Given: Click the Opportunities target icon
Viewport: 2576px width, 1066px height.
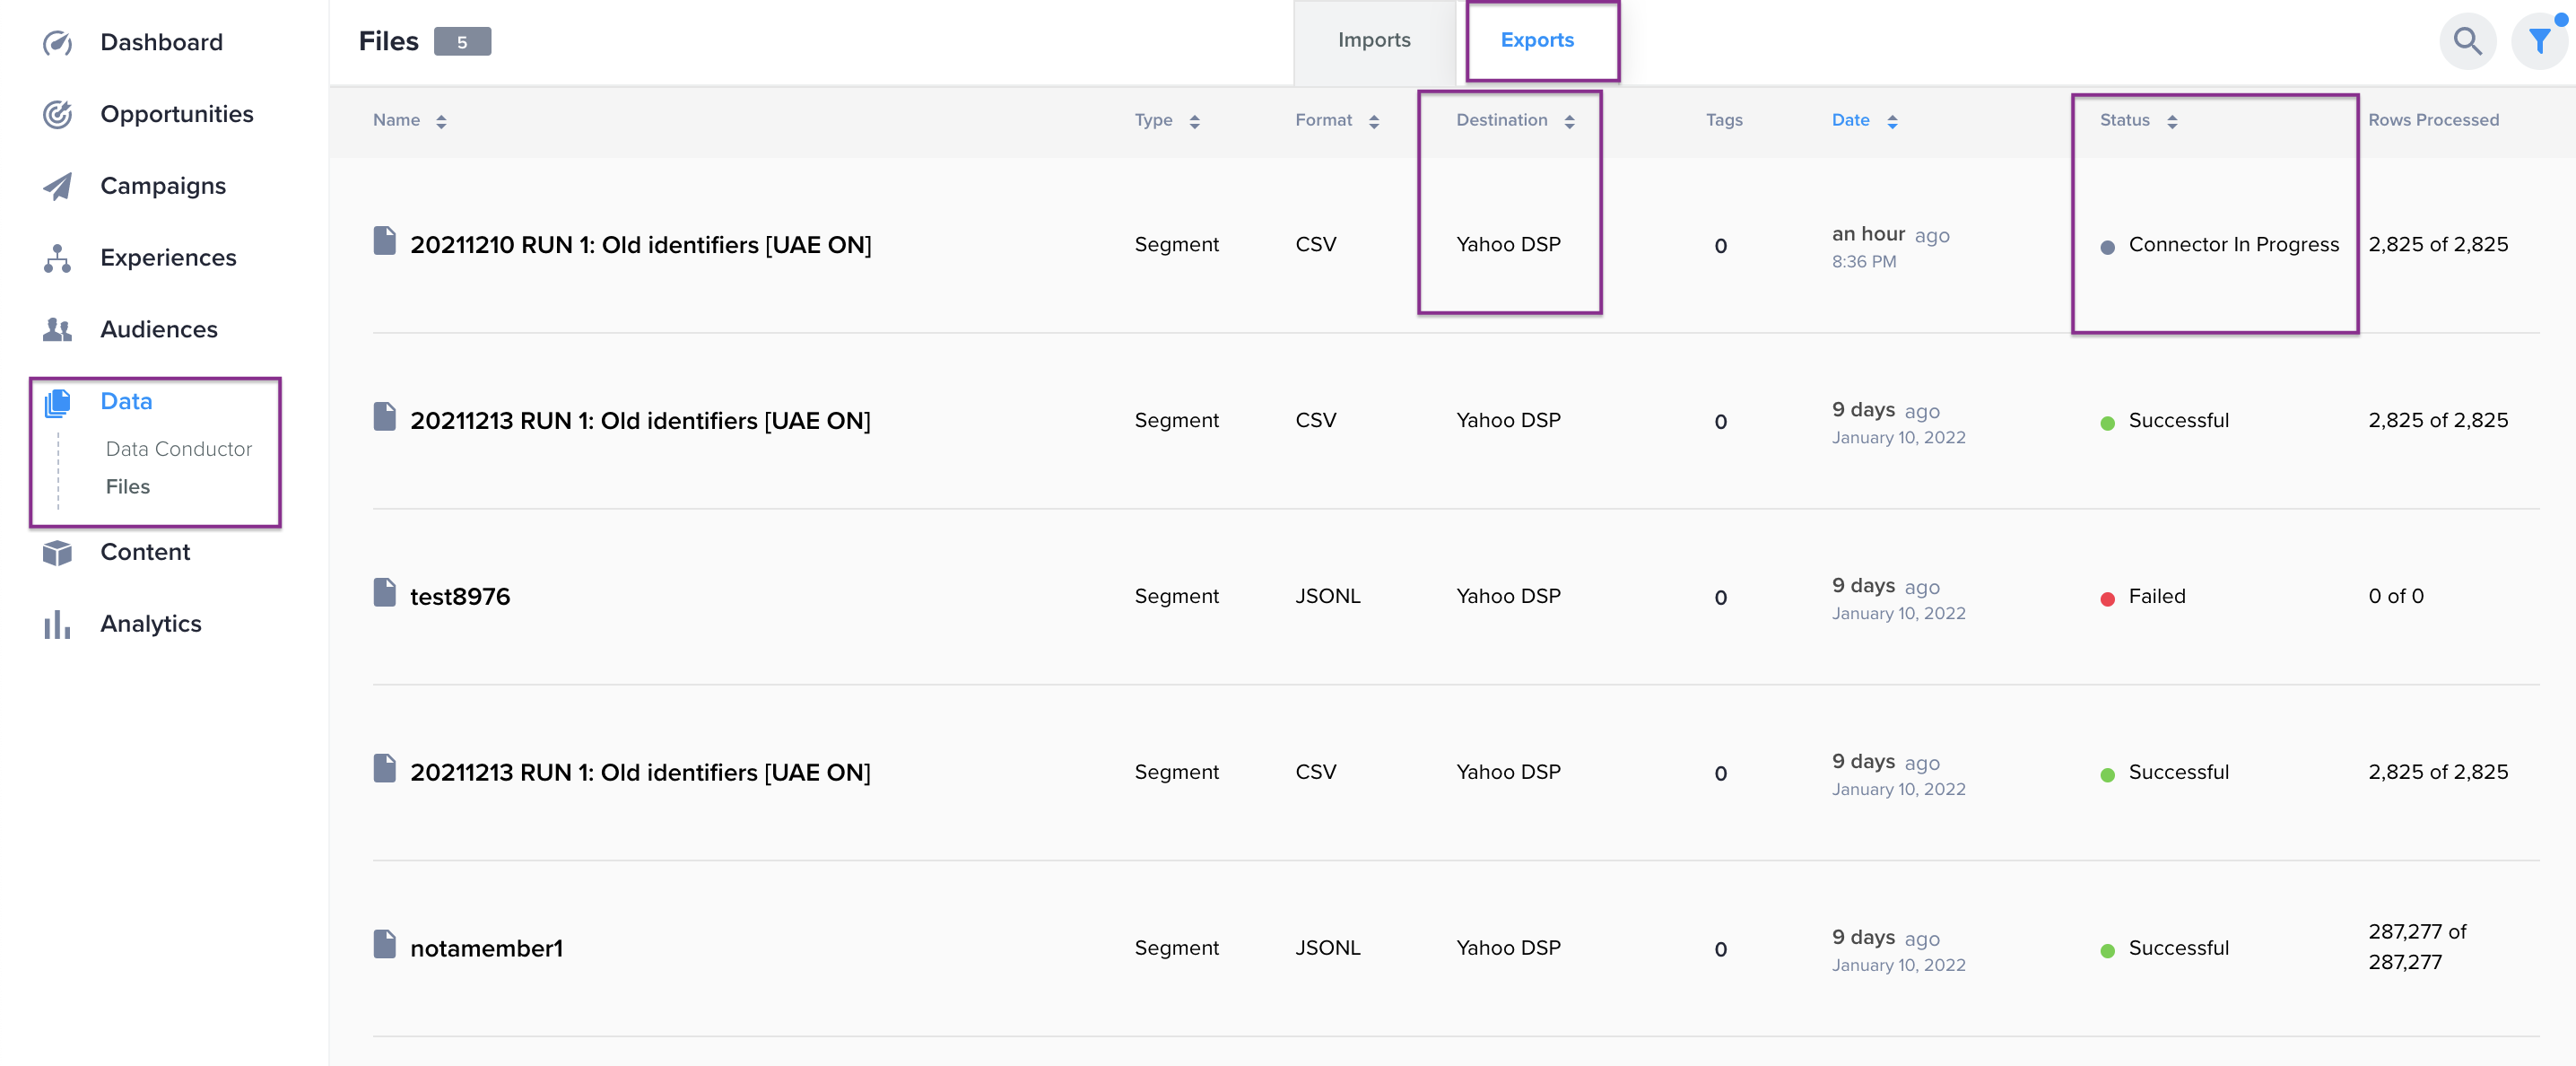Looking at the screenshot, I should [57, 114].
